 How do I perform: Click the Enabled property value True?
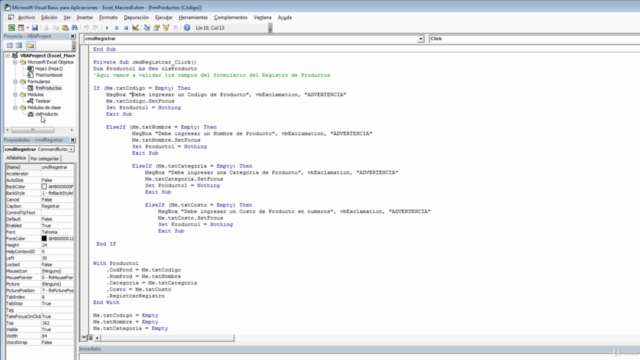pyautogui.click(x=58, y=226)
